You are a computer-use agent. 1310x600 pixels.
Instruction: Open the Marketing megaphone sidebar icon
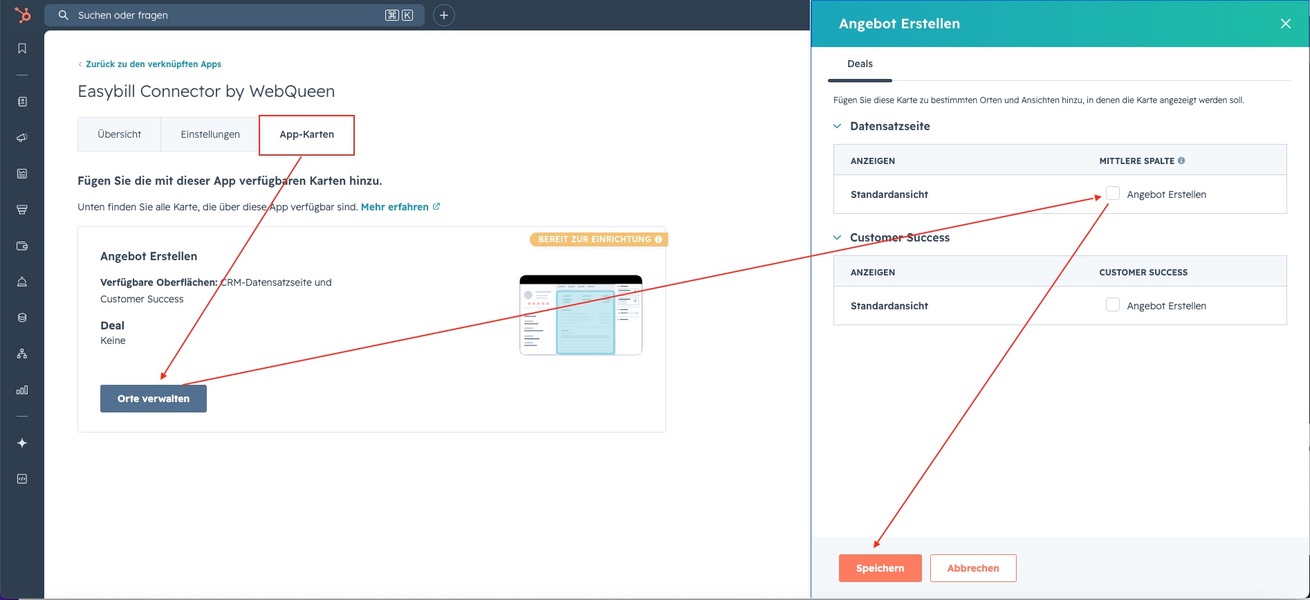[x=22, y=138]
